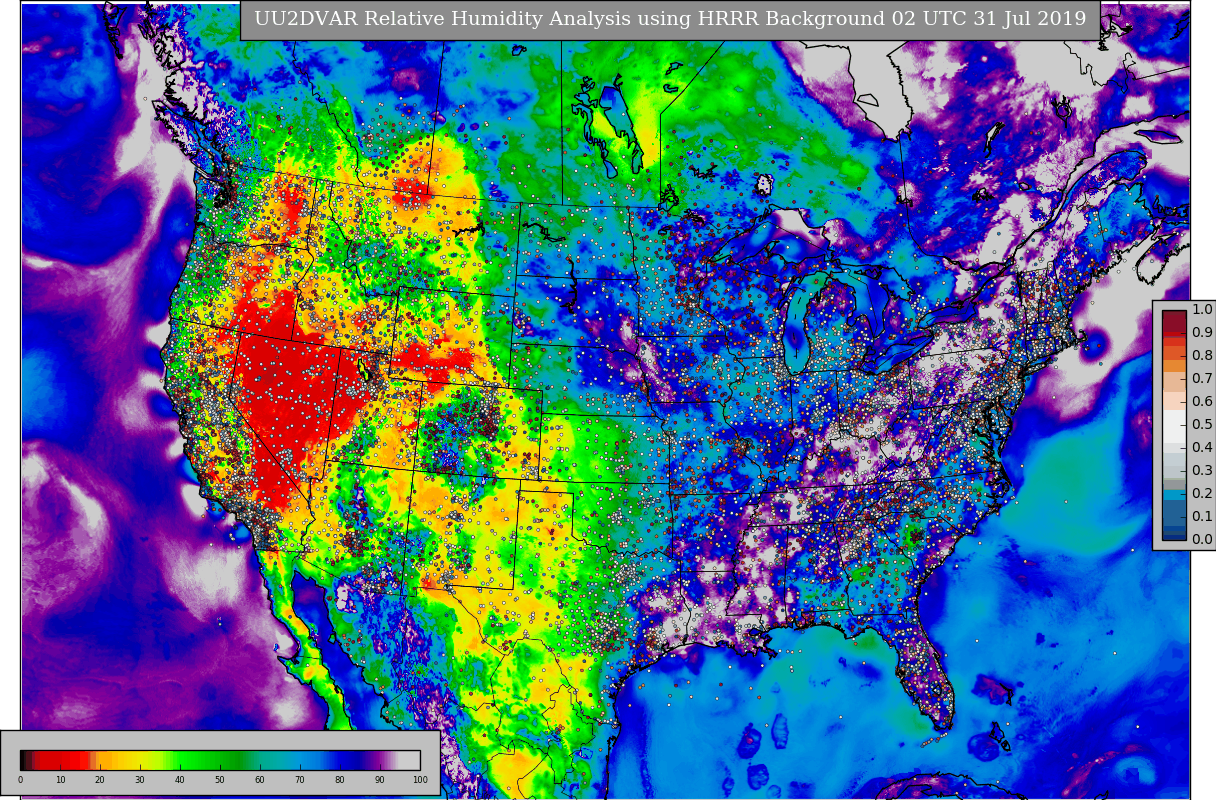Click the "0.9" label on right colorbar
This screenshot has height=800, width=1216.
pos(1202,333)
